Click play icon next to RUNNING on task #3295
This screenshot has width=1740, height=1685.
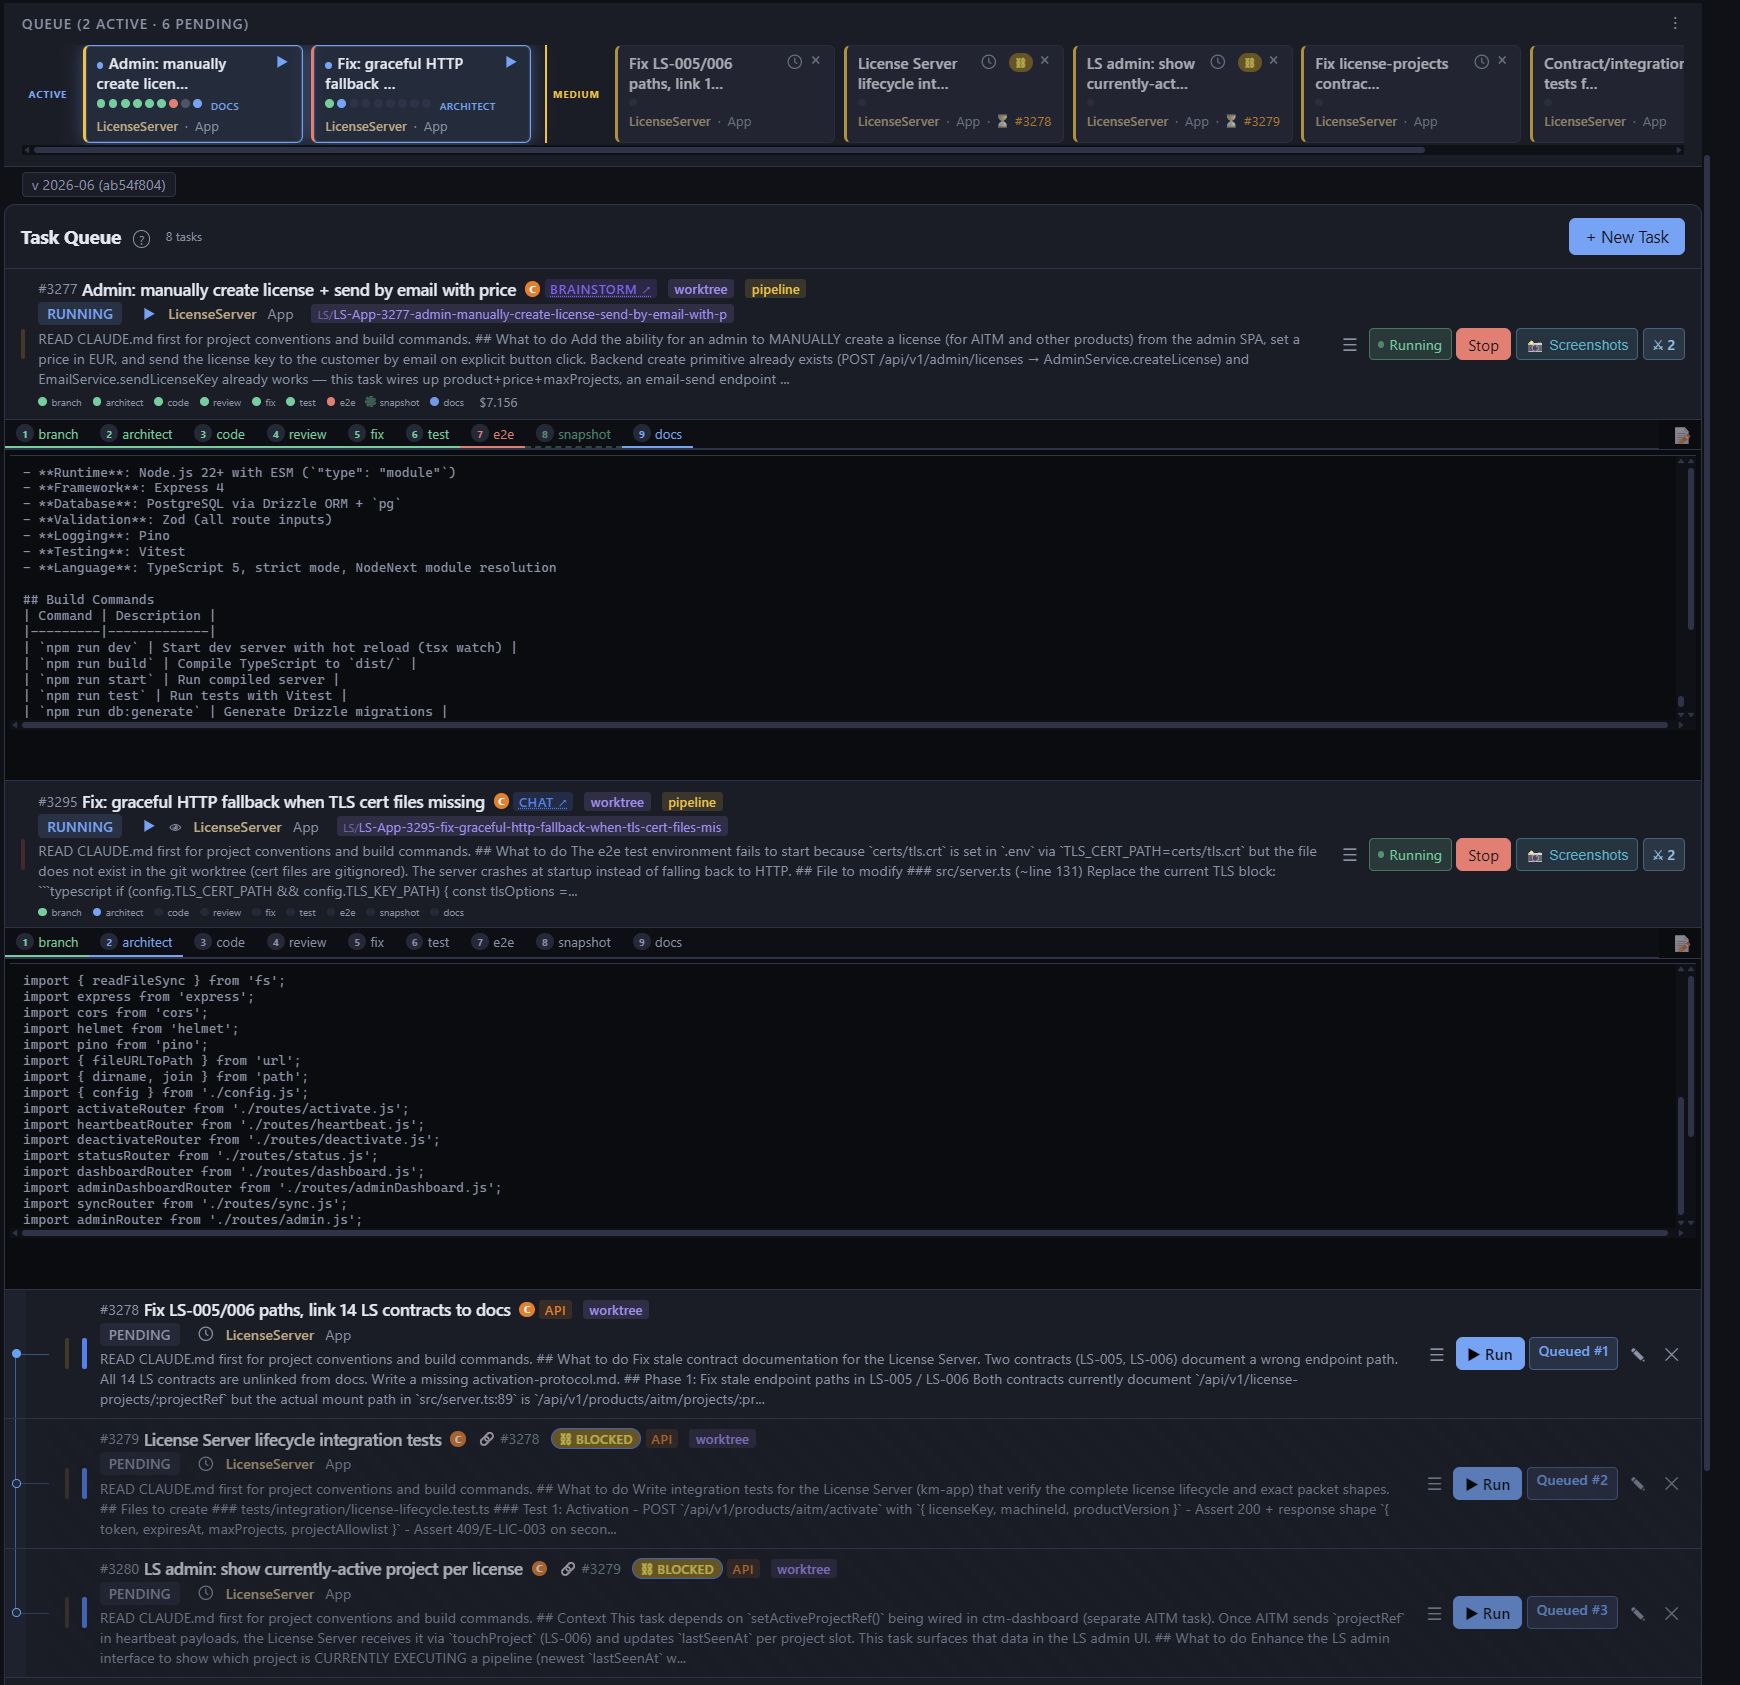[x=149, y=827]
